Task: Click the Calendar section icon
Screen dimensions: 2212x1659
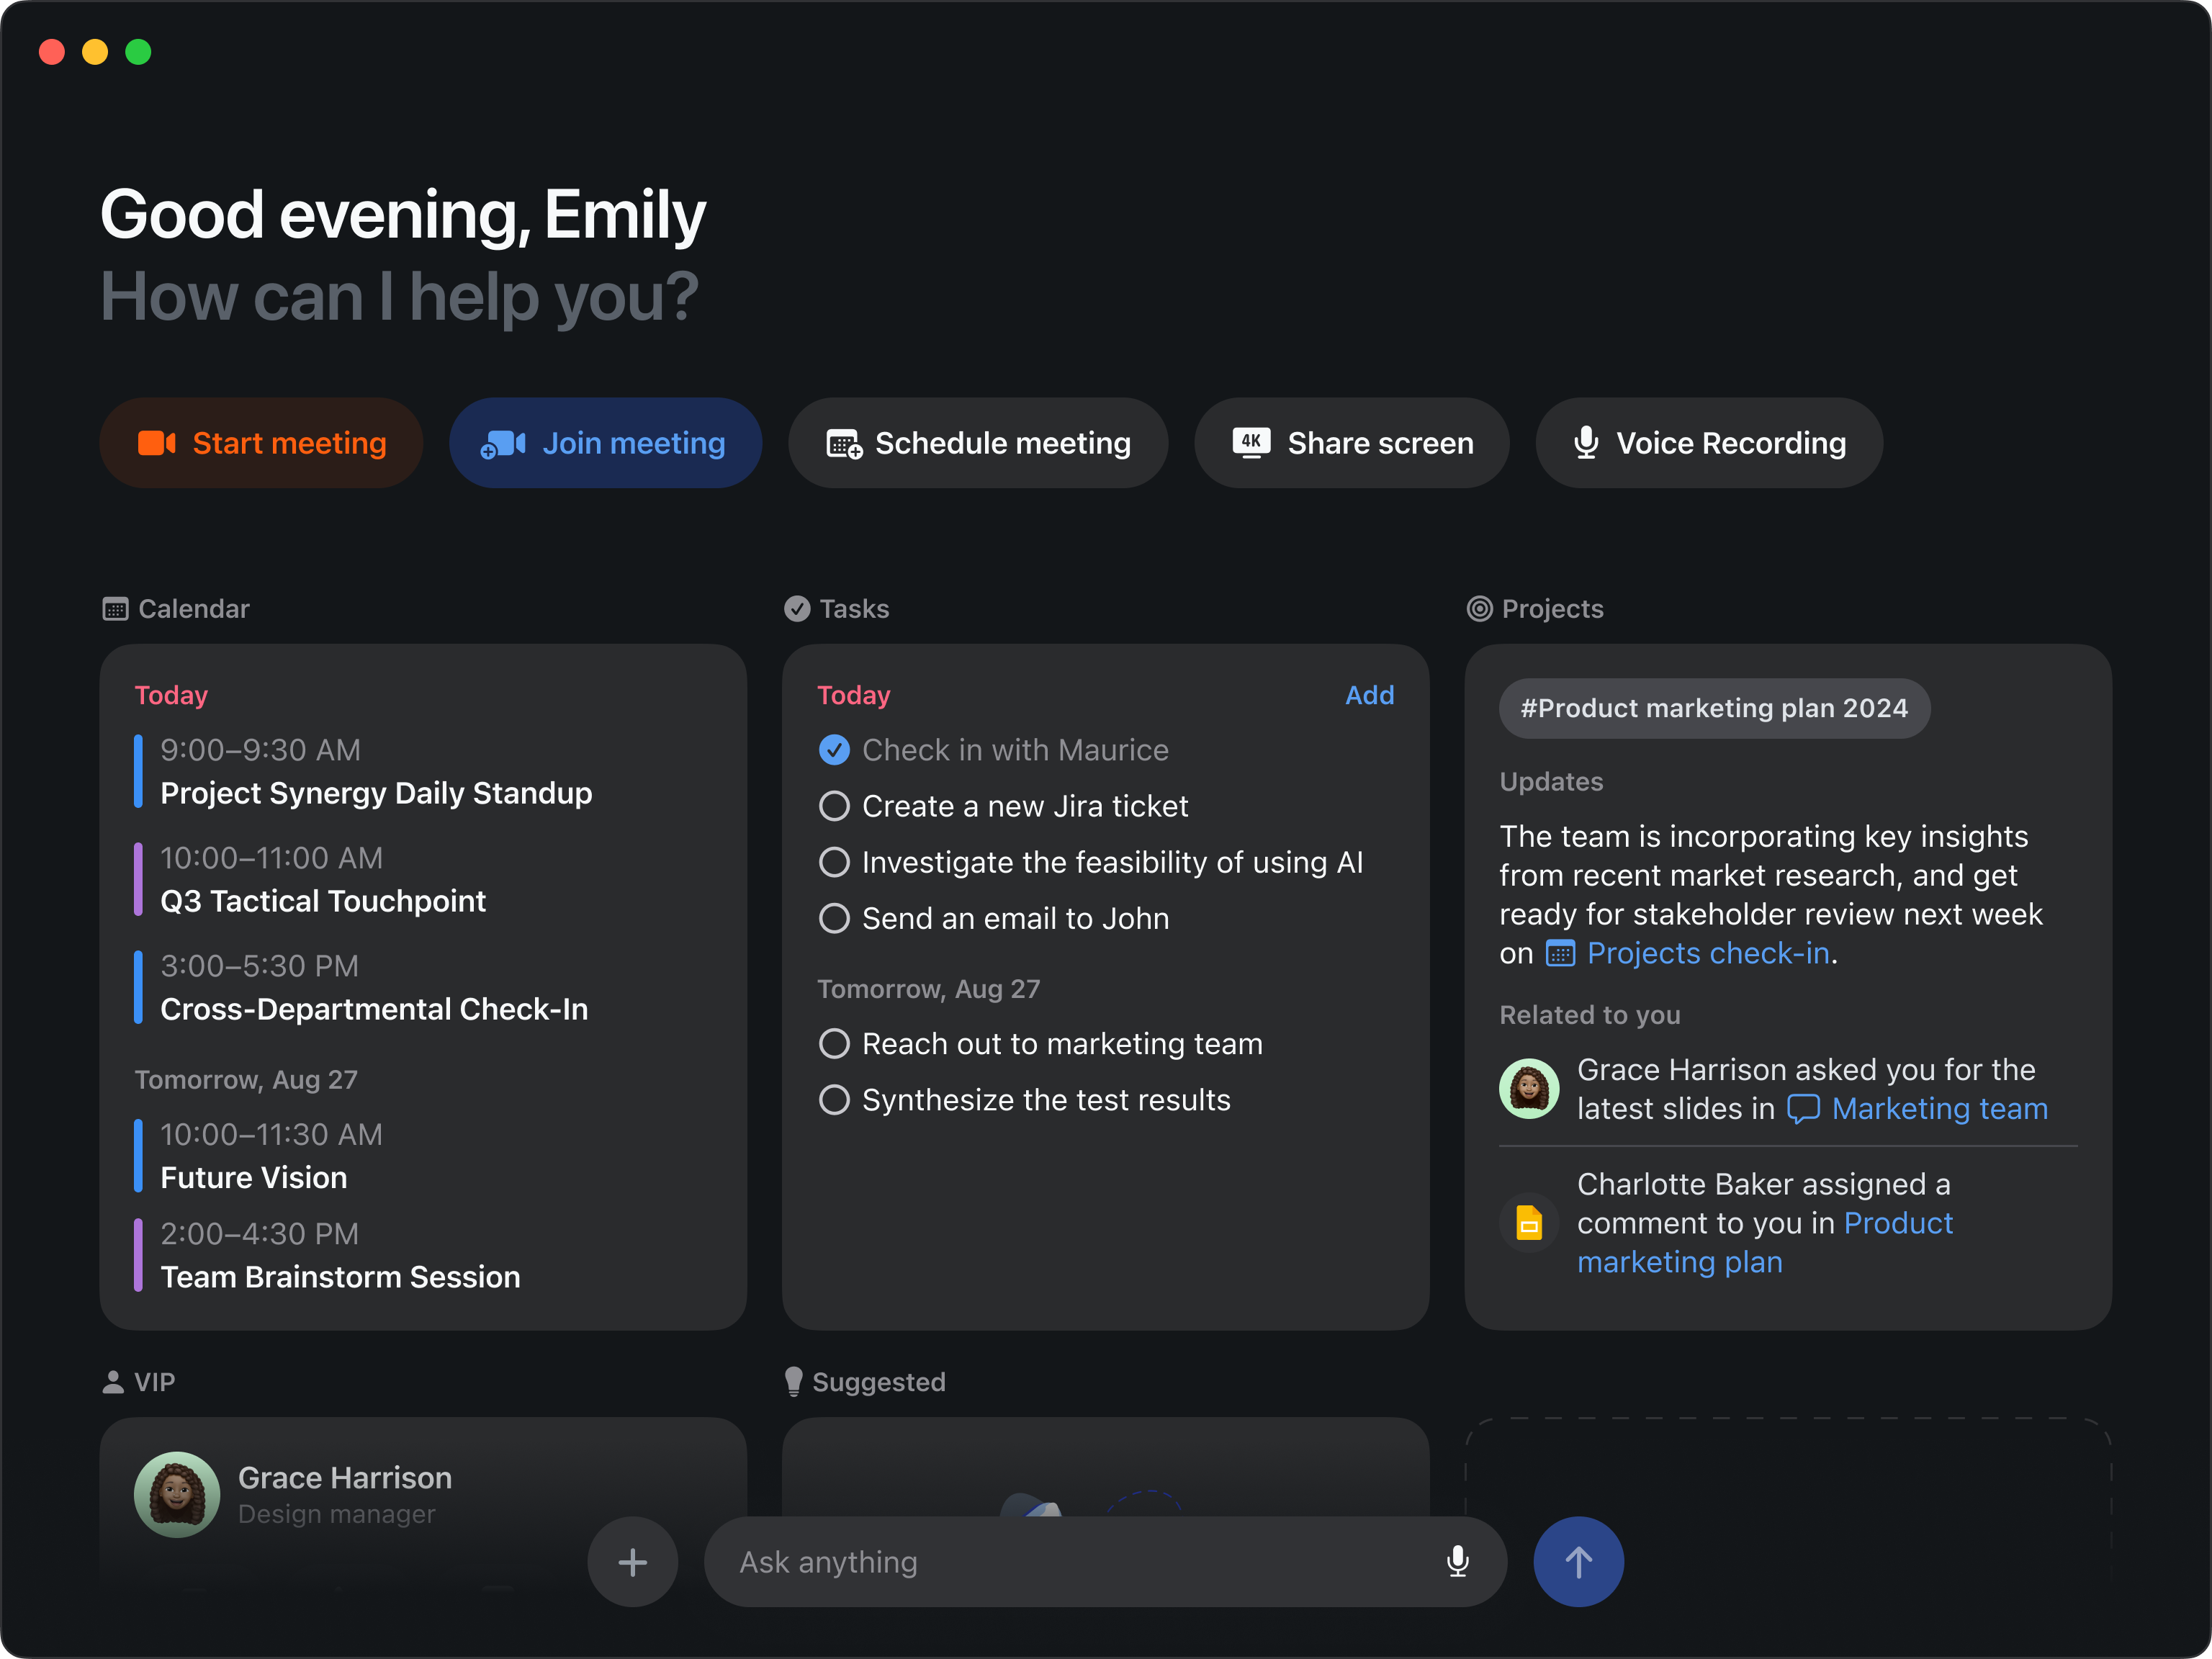Action: [116, 609]
